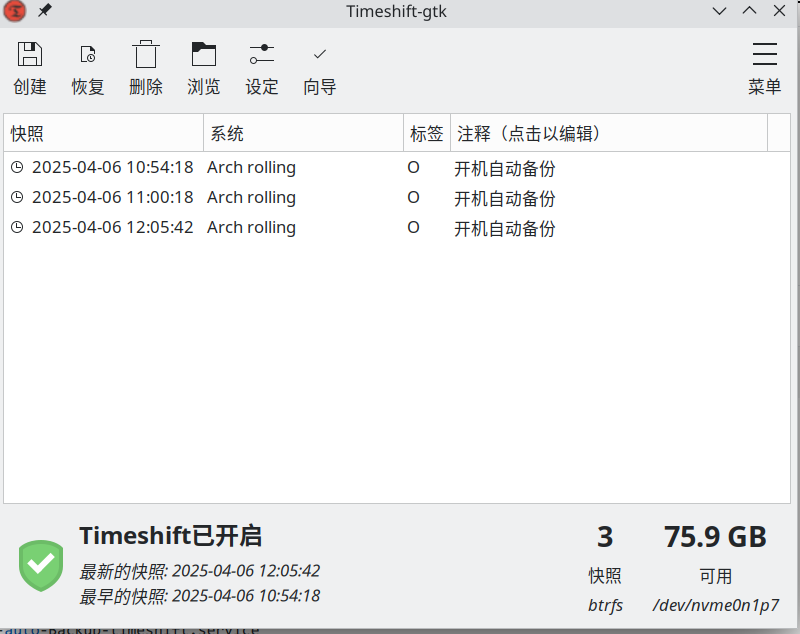Screen dimensions: 800x634
Task: Maximize the Timeshift-gtk window
Action: (749, 11)
